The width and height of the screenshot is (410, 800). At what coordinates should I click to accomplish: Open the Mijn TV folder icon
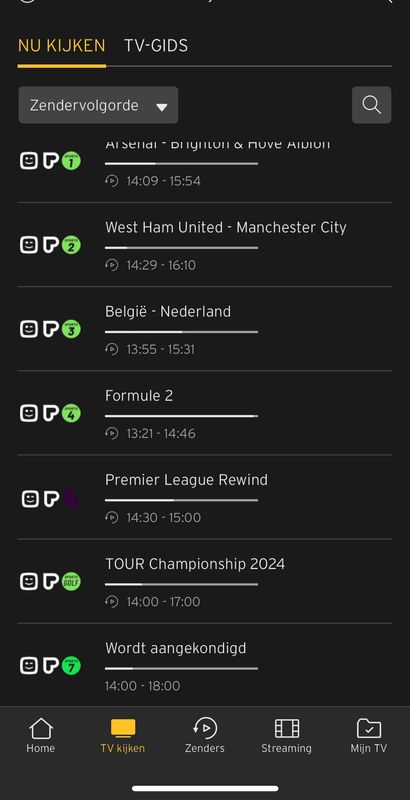[x=369, y=728]
